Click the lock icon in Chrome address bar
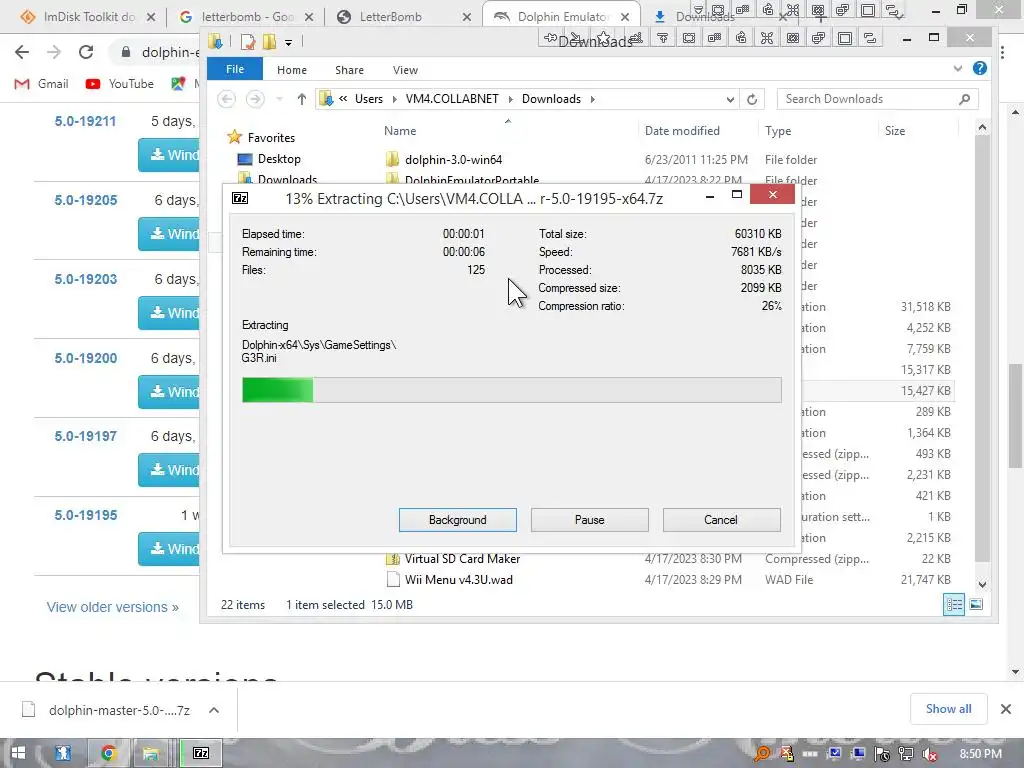 click(125, 52)
